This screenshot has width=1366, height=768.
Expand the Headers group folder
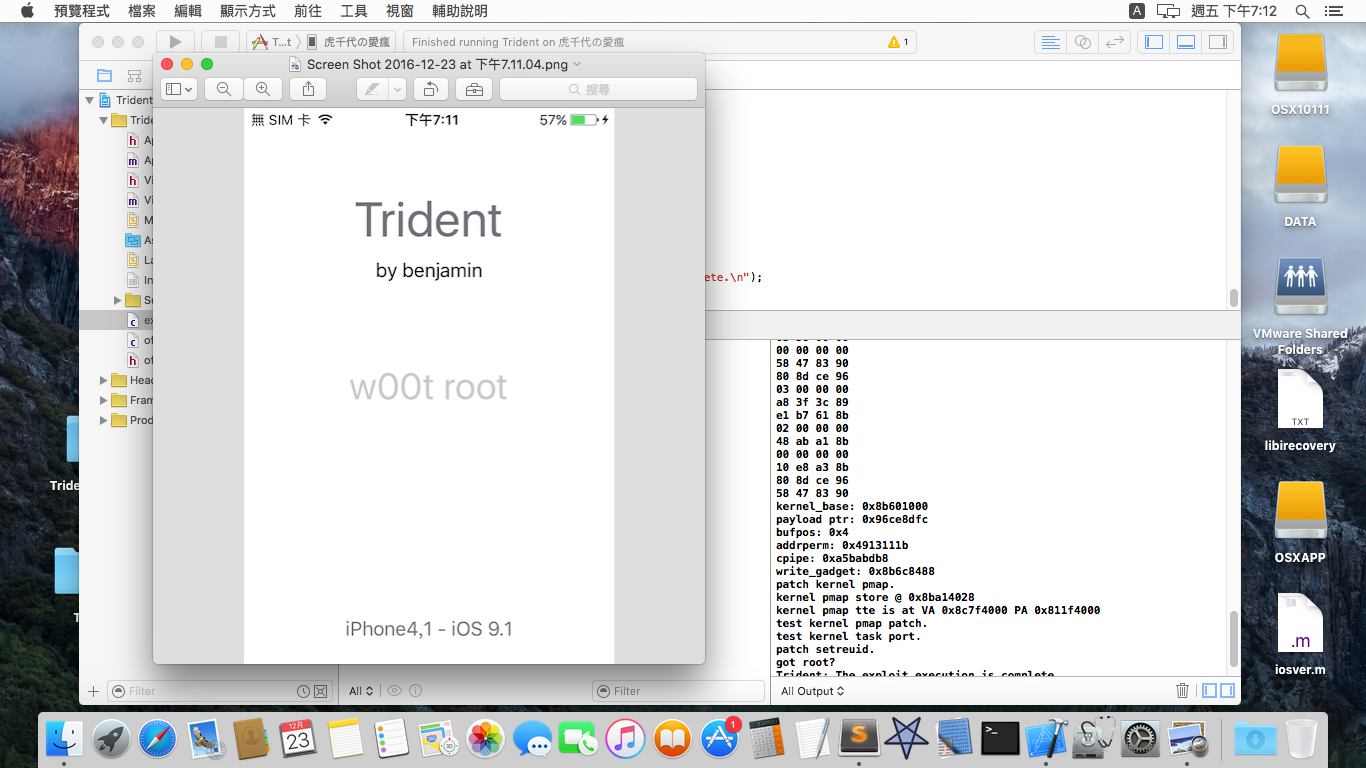pyautogui.click(x=103, y=380)
